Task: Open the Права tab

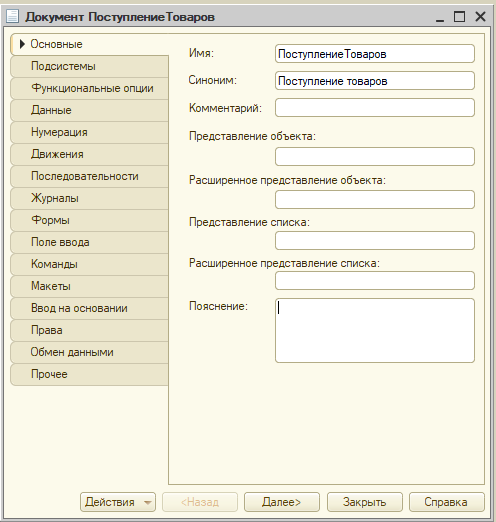Action: (x=89, y=330)
